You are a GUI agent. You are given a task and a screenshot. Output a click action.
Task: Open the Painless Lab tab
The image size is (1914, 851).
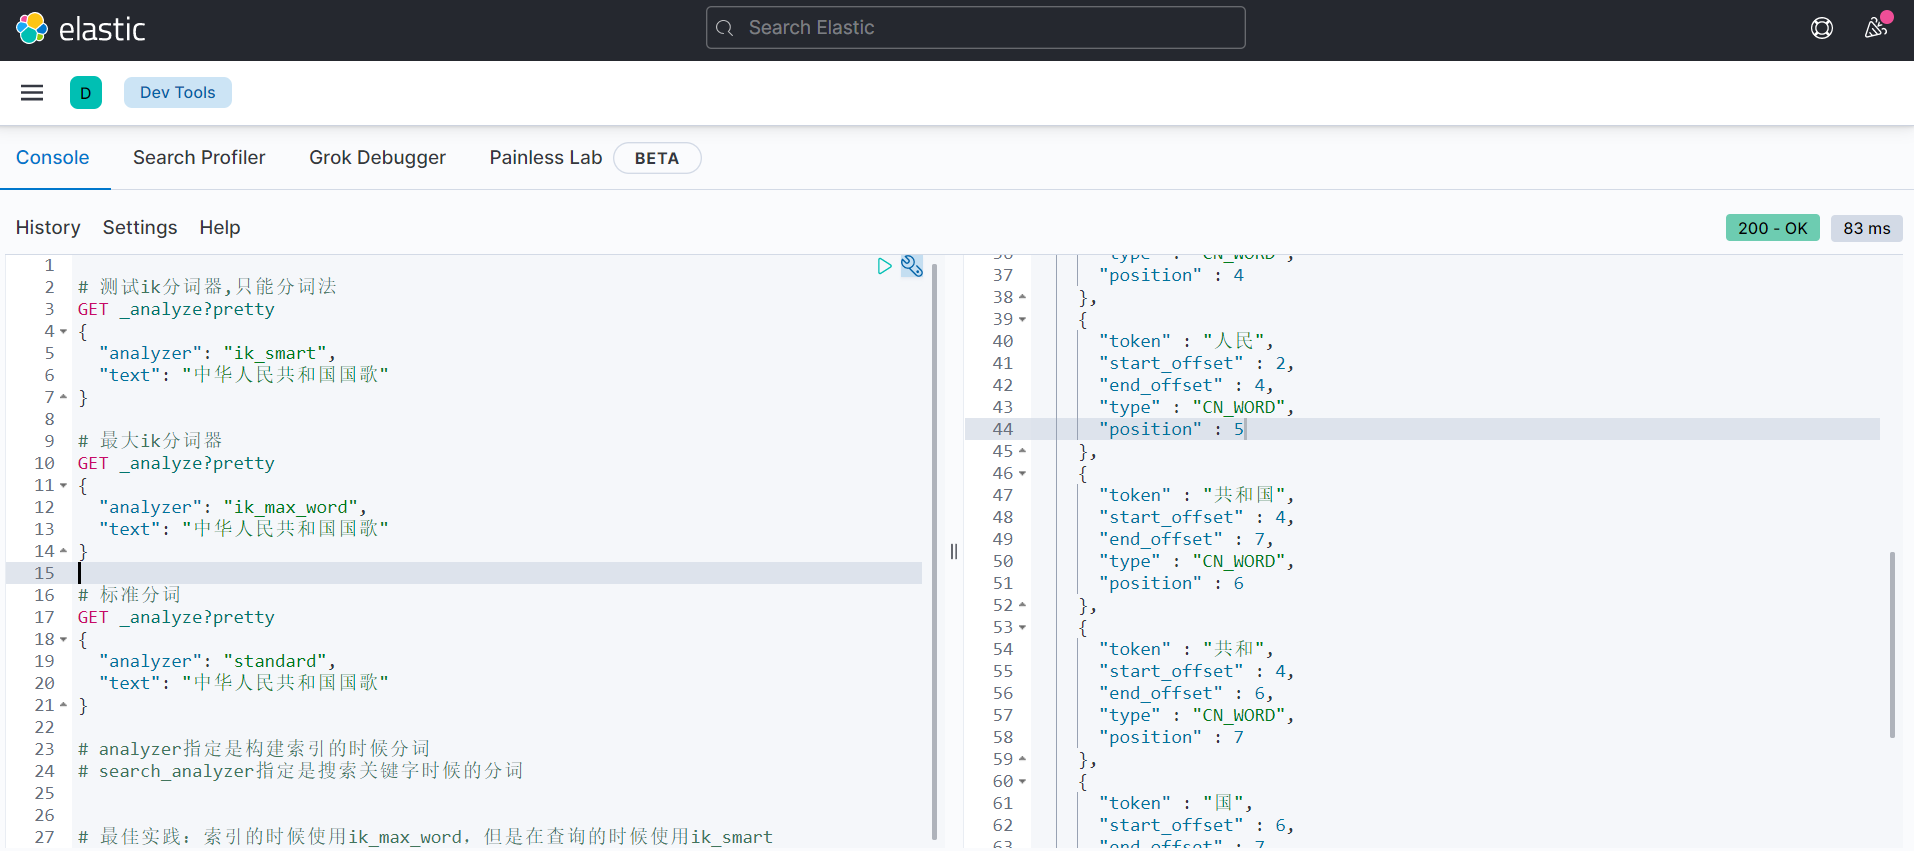click(x=546, y=158)
